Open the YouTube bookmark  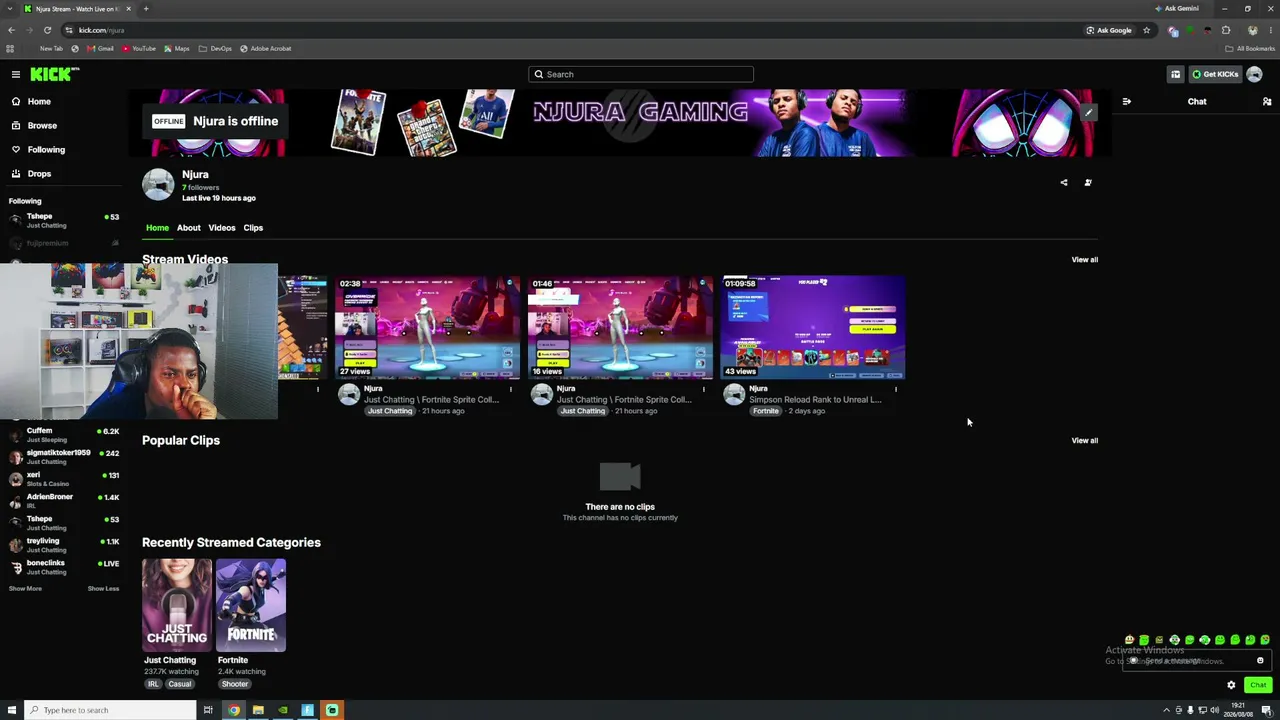click(x=139, y=48)
